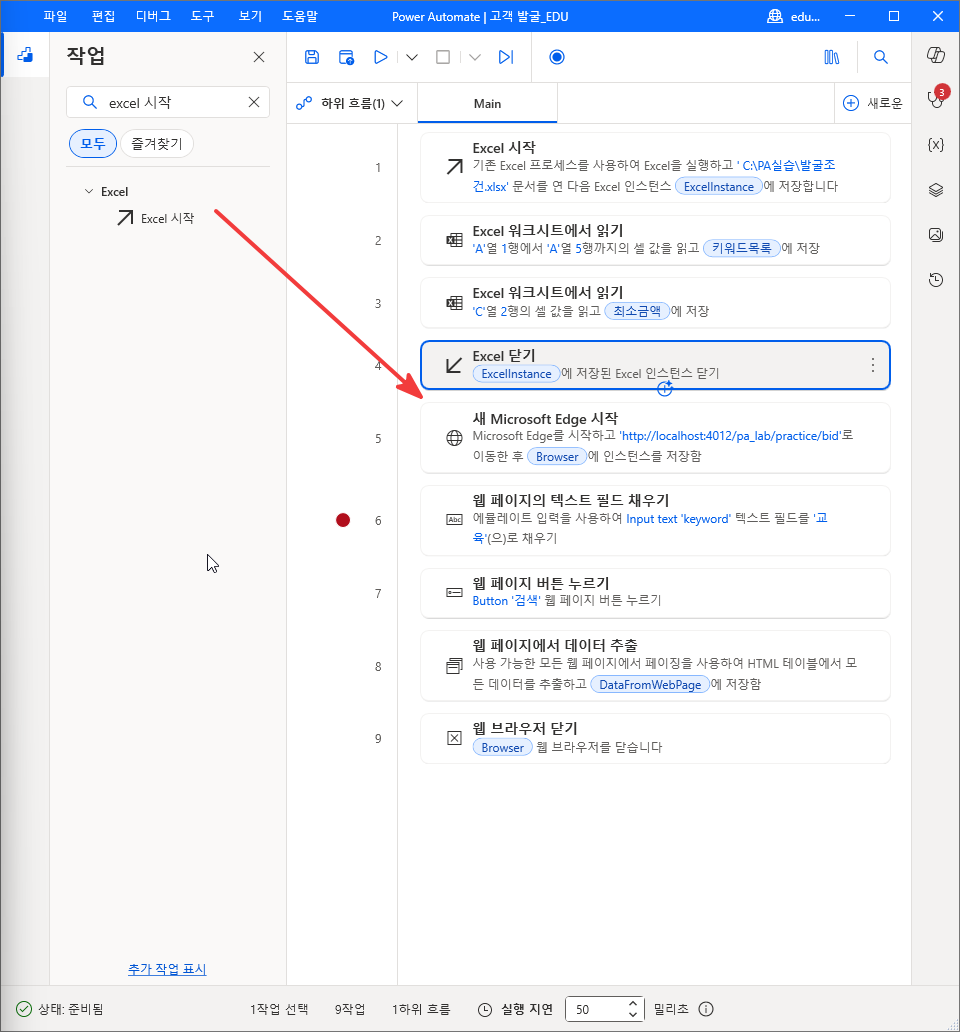960x1032 pixels.
Task: Open the Variables {x} panel
Action: click(936, 145)
